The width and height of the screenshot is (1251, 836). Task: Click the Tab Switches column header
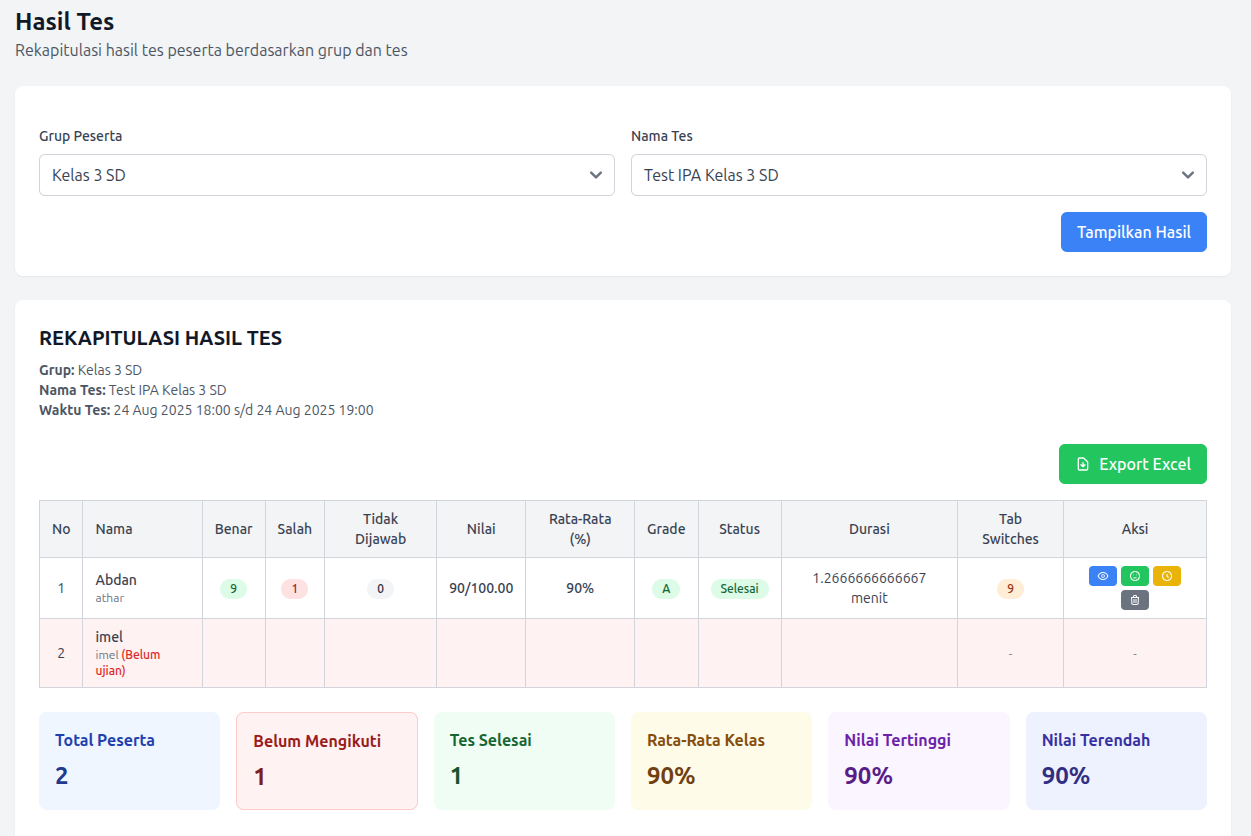(x=1010, y=528)
